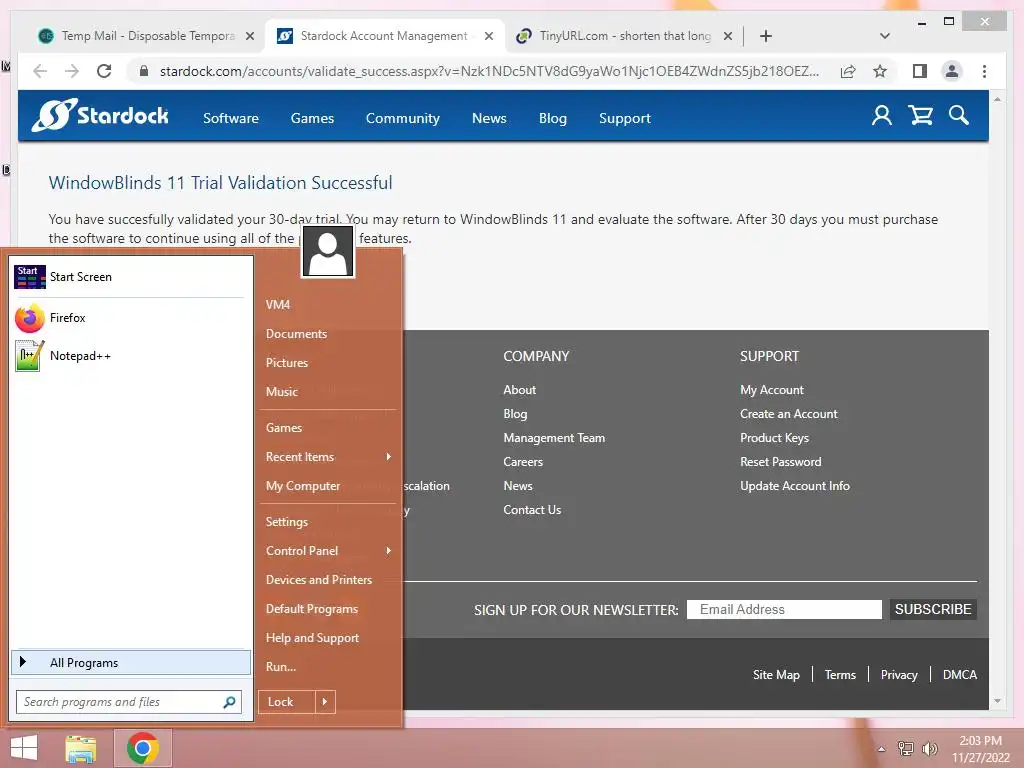Image resolution: width=1024 pixels, height=768 pixels.
Task: Close the Temp Mail tab
Action: [x=249, y=36]
